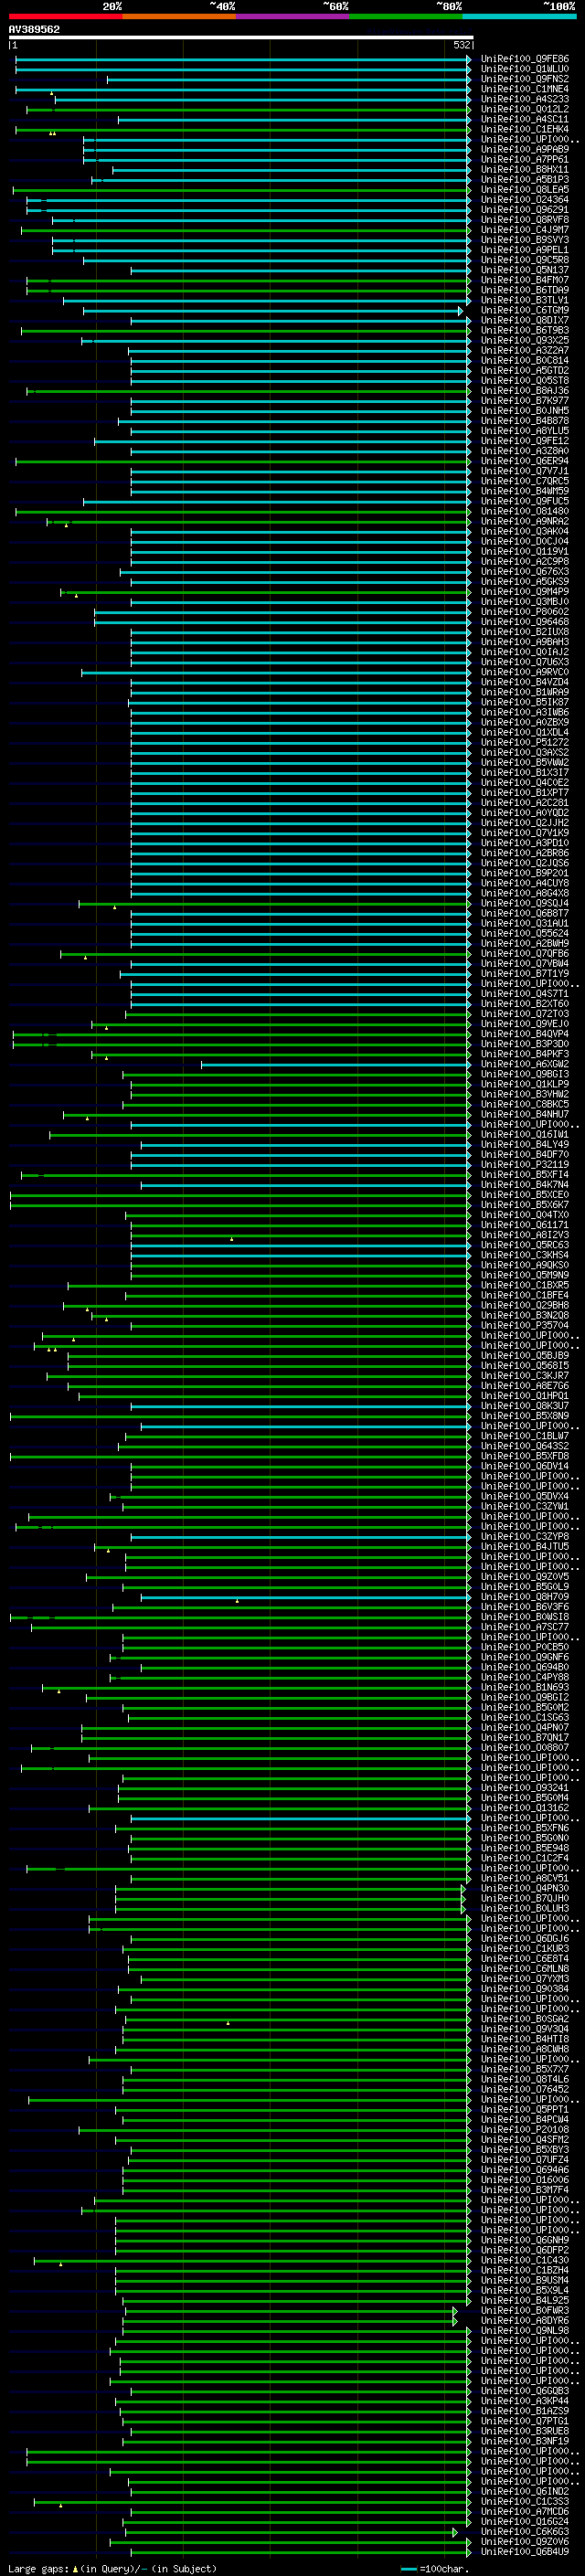This screenshot has height=2576, width=585.
Task: Select the UniRef100_A6XGW2 entry
Action: [x=524, y=1064]
